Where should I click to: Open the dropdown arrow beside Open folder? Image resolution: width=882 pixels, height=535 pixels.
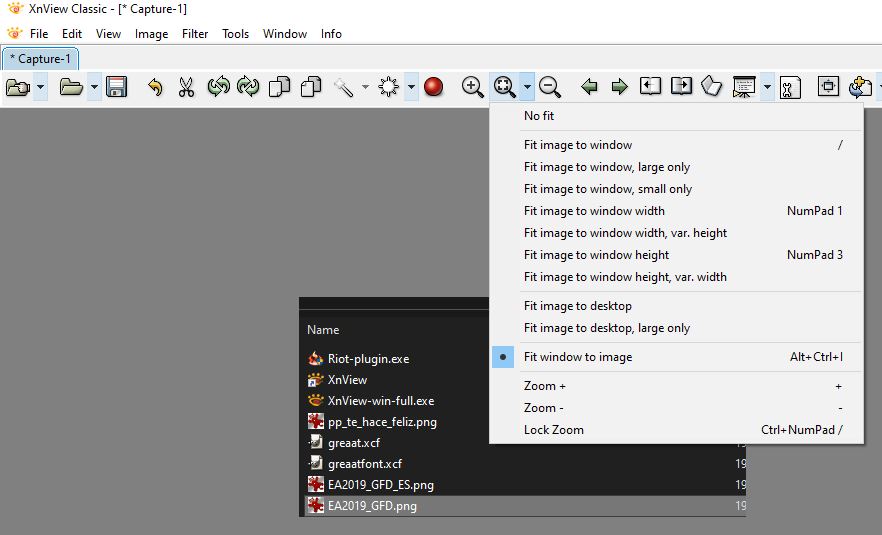[x=94, y=87]
